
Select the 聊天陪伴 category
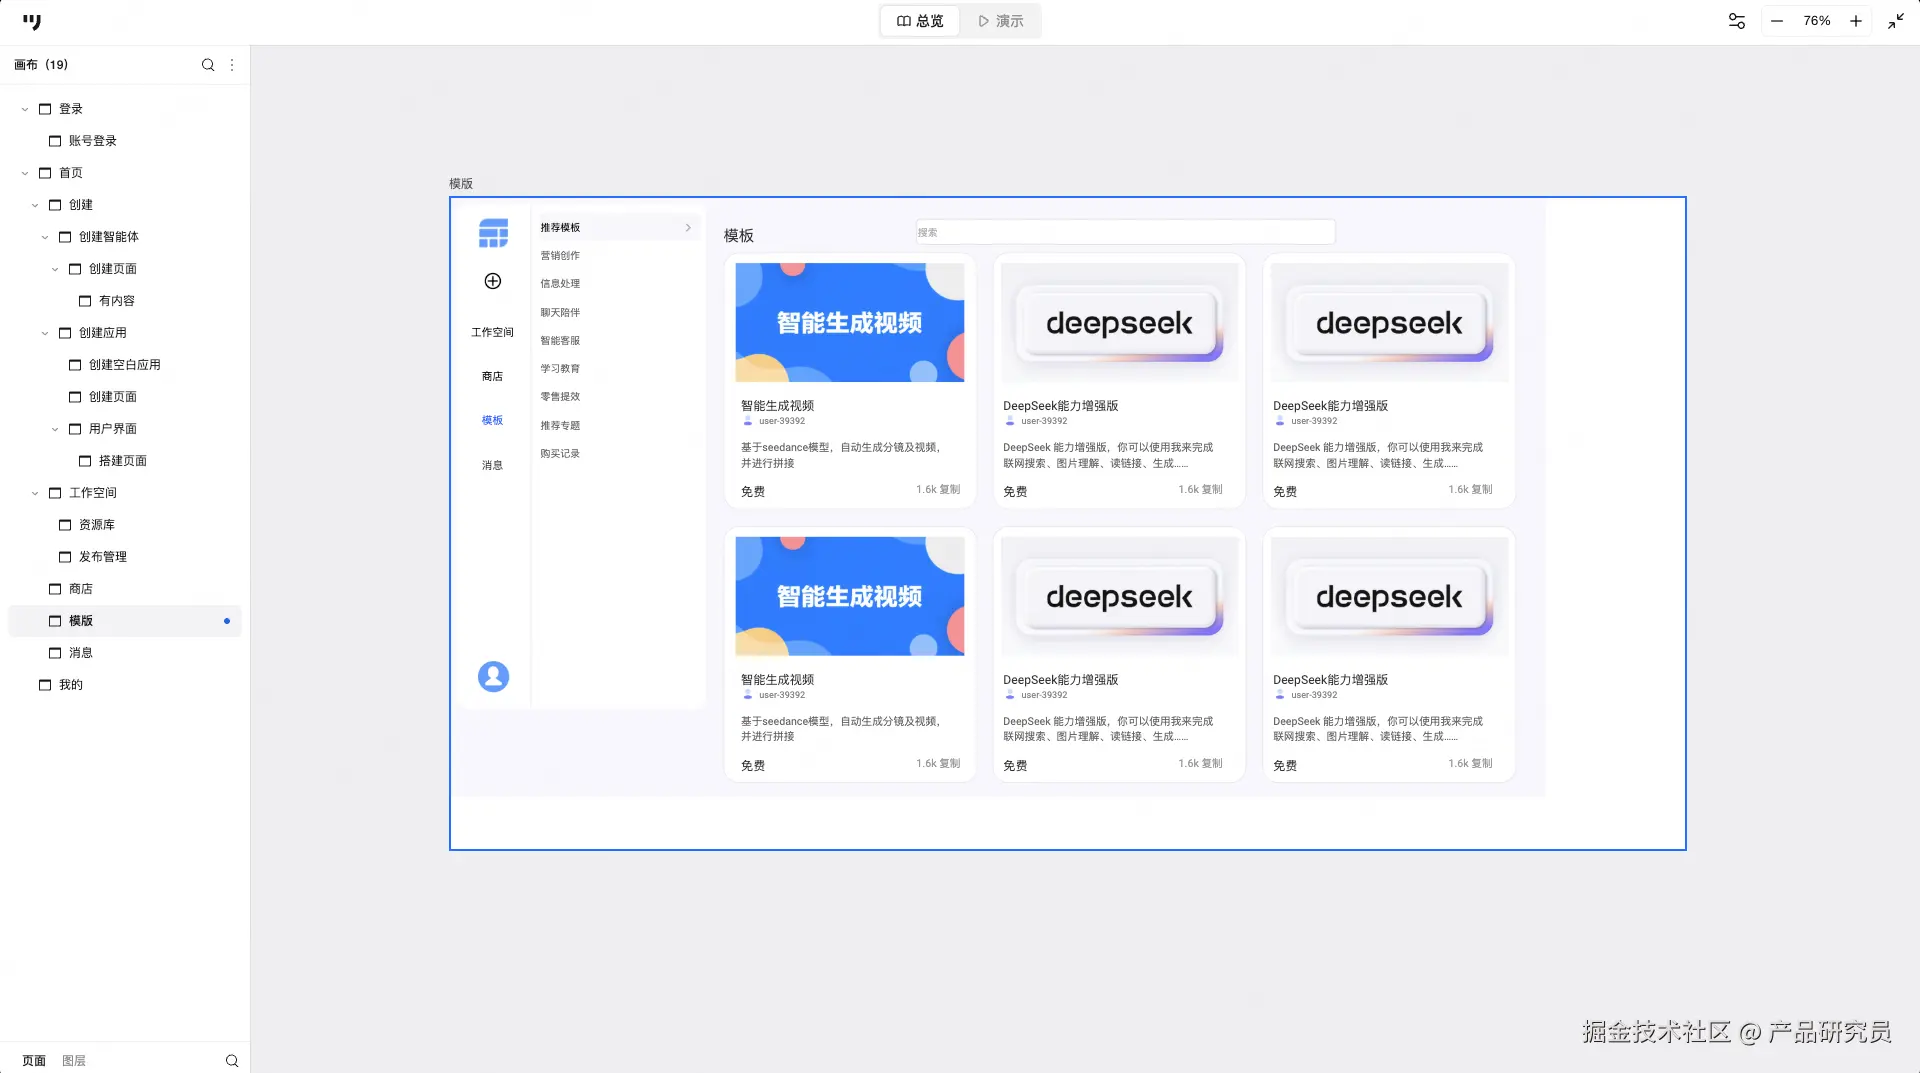(560, 313)
